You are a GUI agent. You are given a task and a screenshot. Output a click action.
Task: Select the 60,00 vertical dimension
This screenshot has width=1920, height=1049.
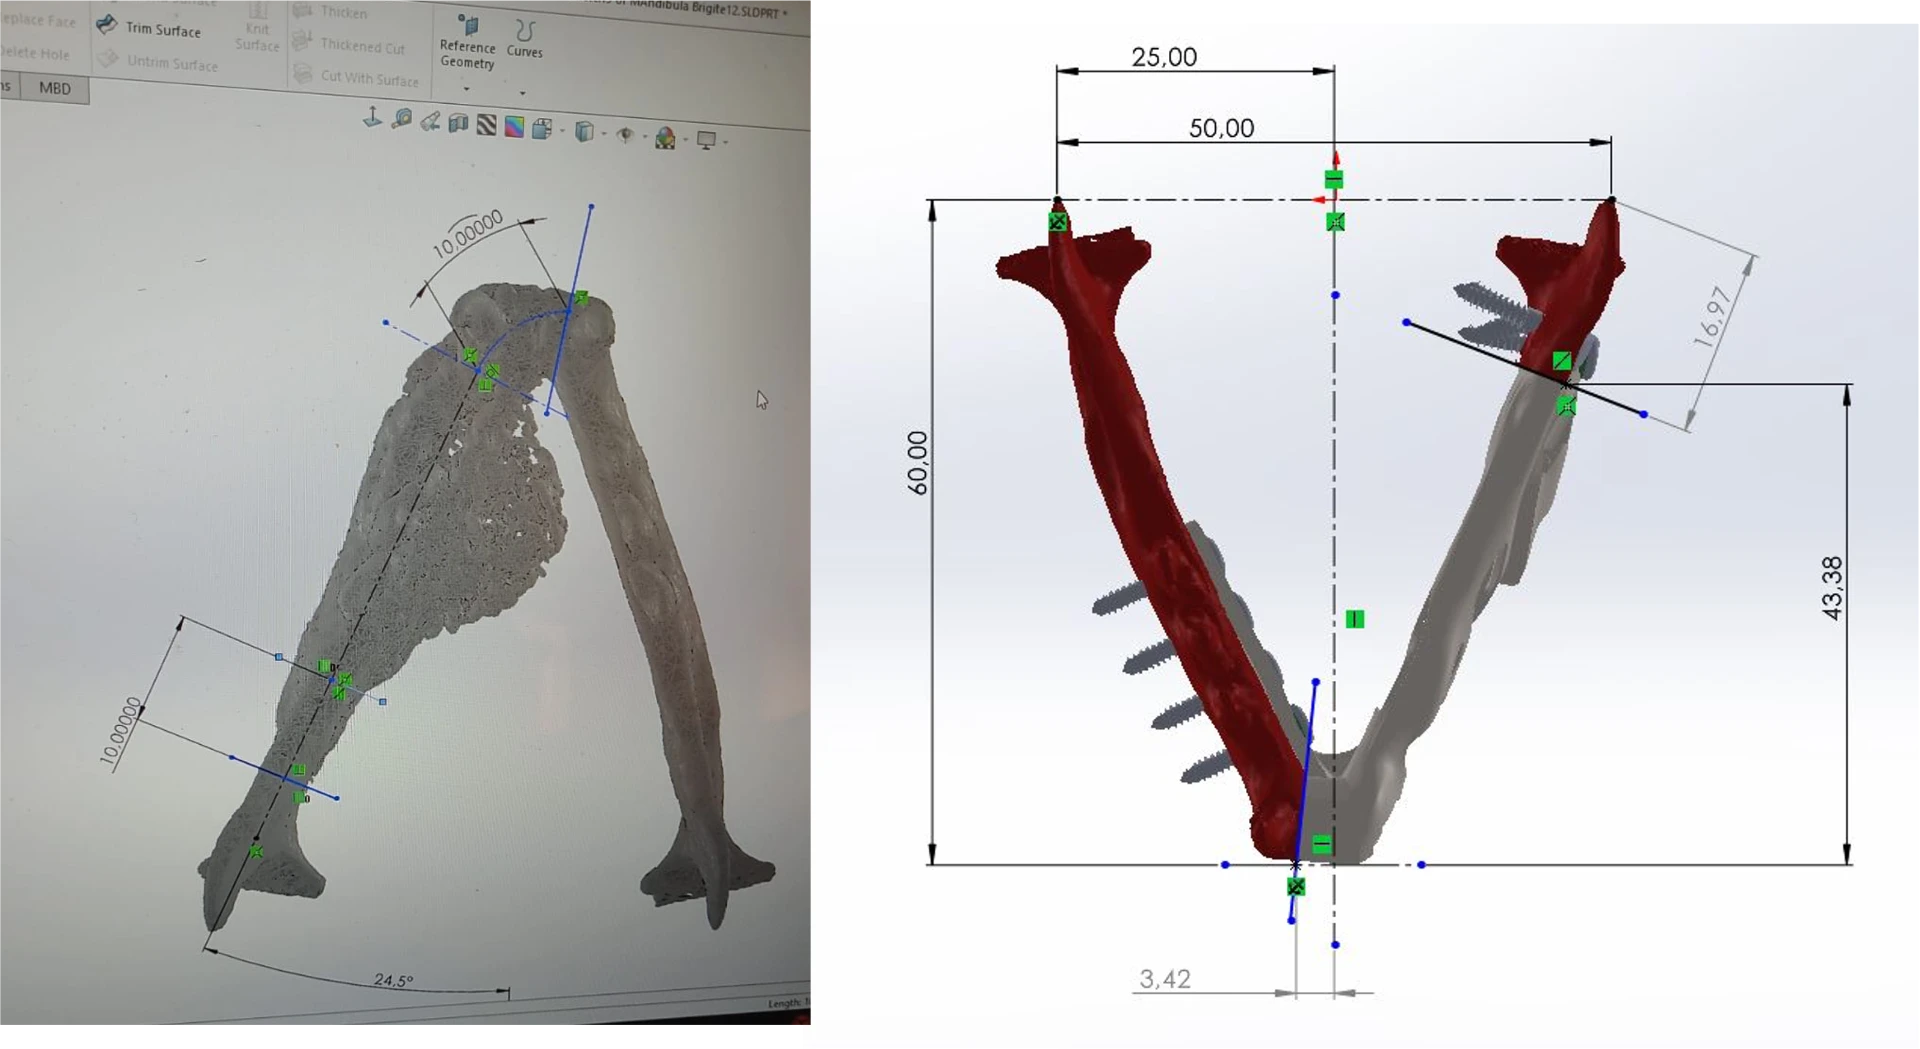(917, 463)
